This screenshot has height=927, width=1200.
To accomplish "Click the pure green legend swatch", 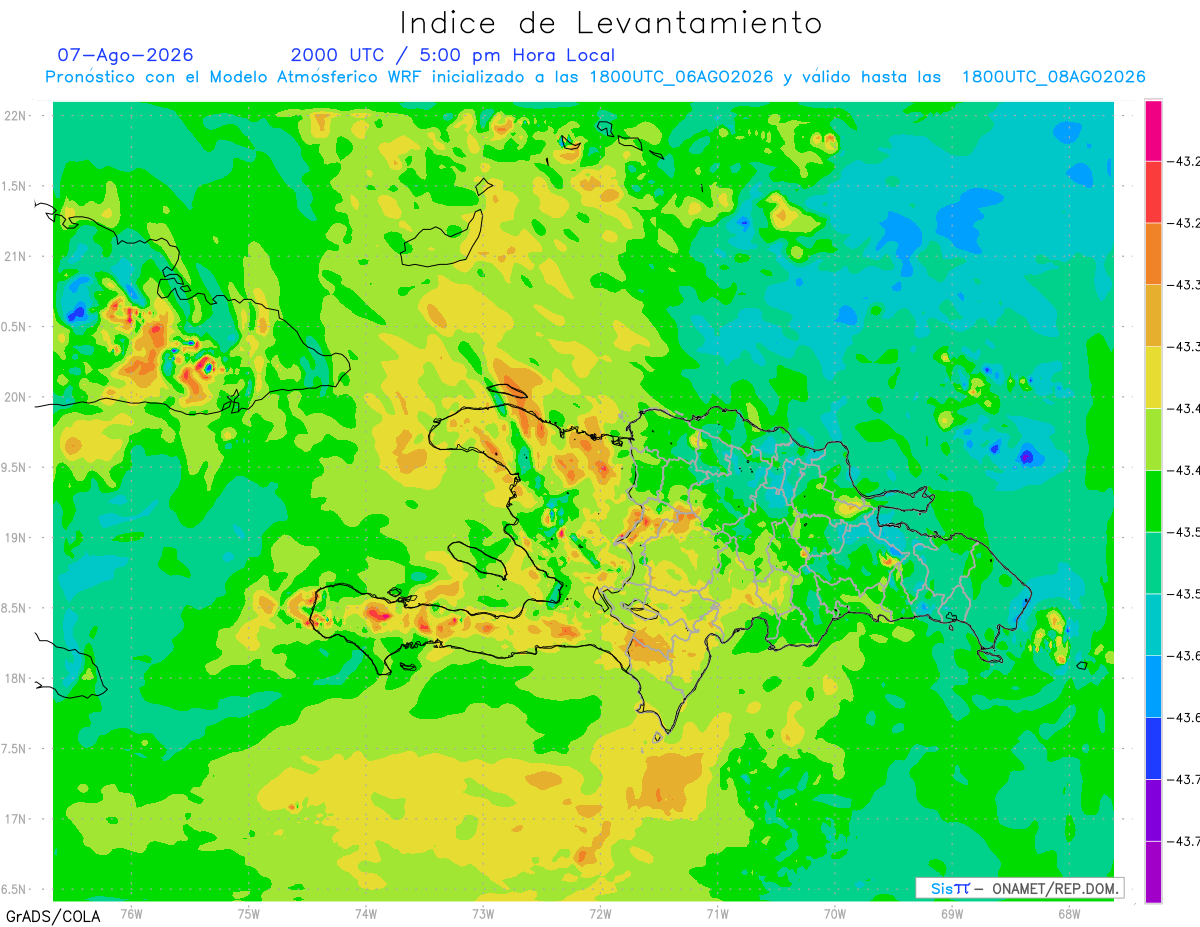I will [x=1153, y=501].
